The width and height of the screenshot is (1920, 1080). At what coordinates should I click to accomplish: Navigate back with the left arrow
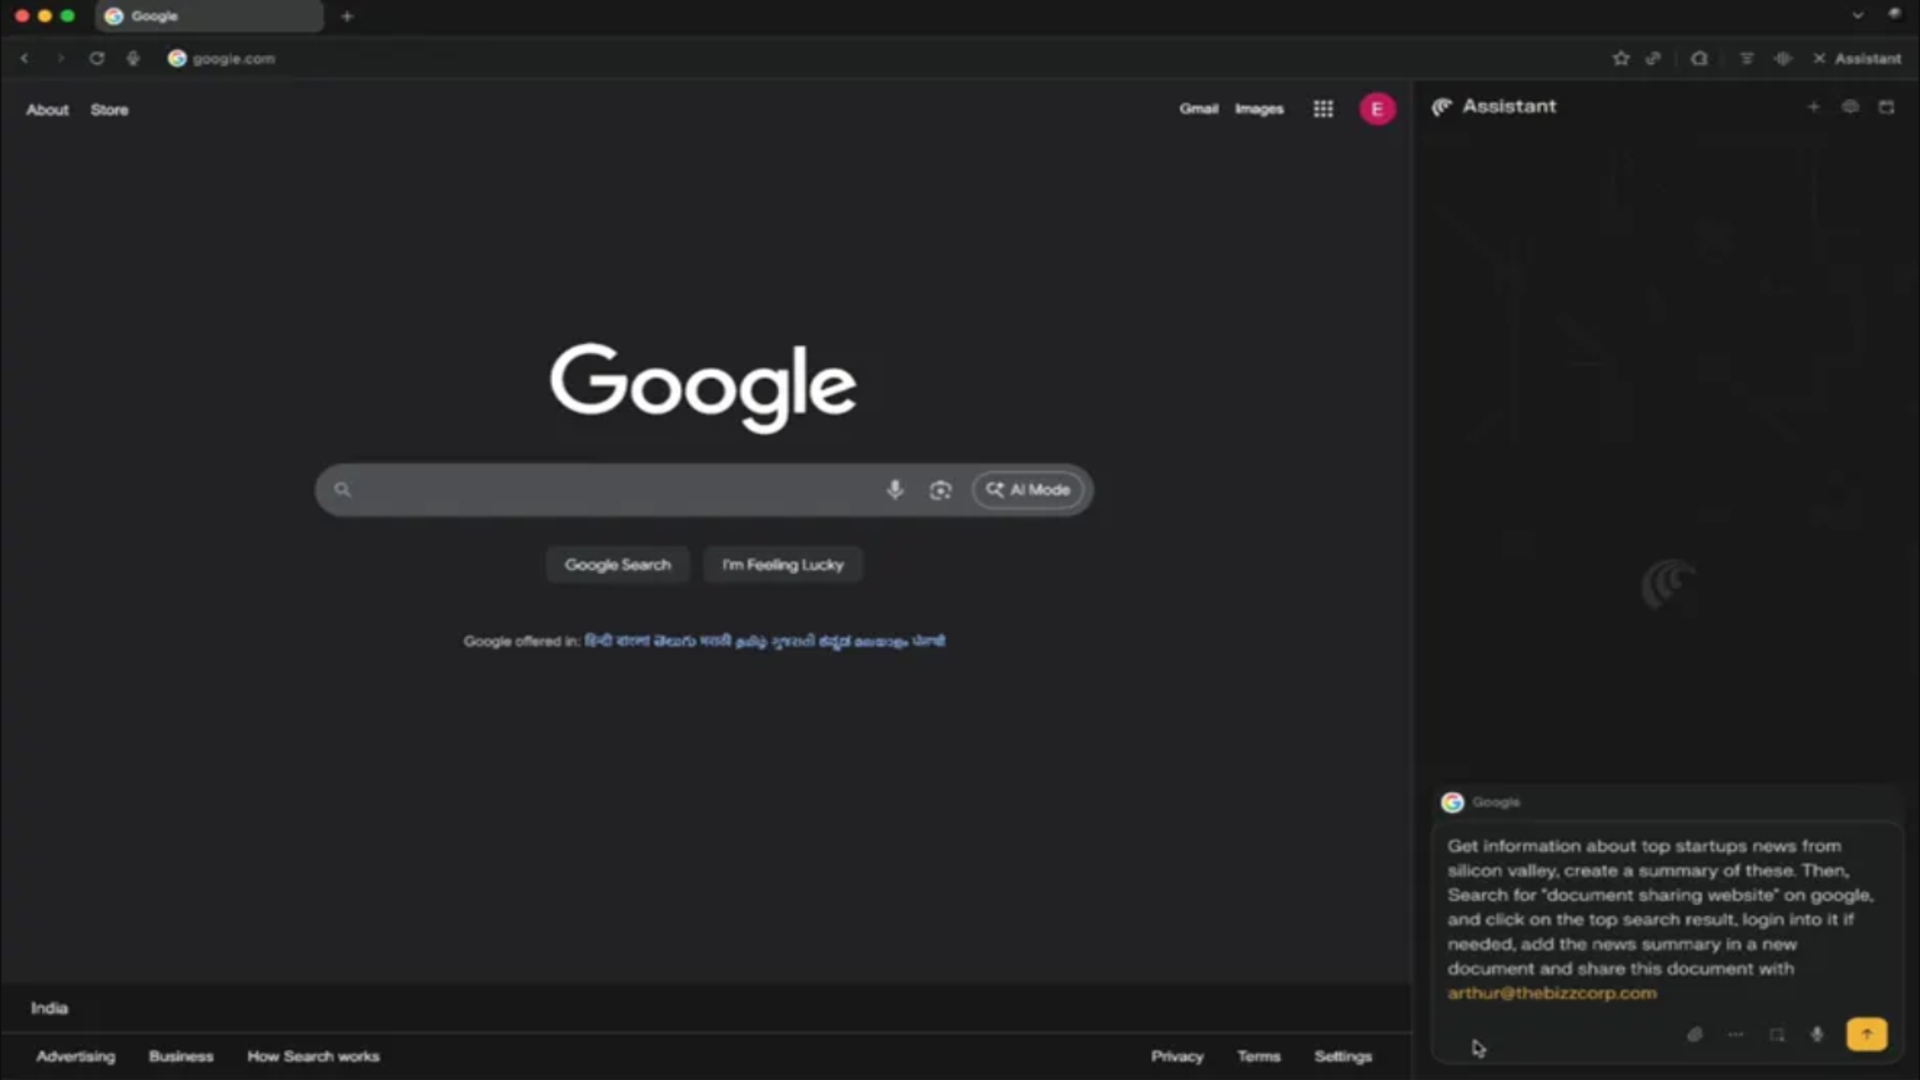(24, 58)
